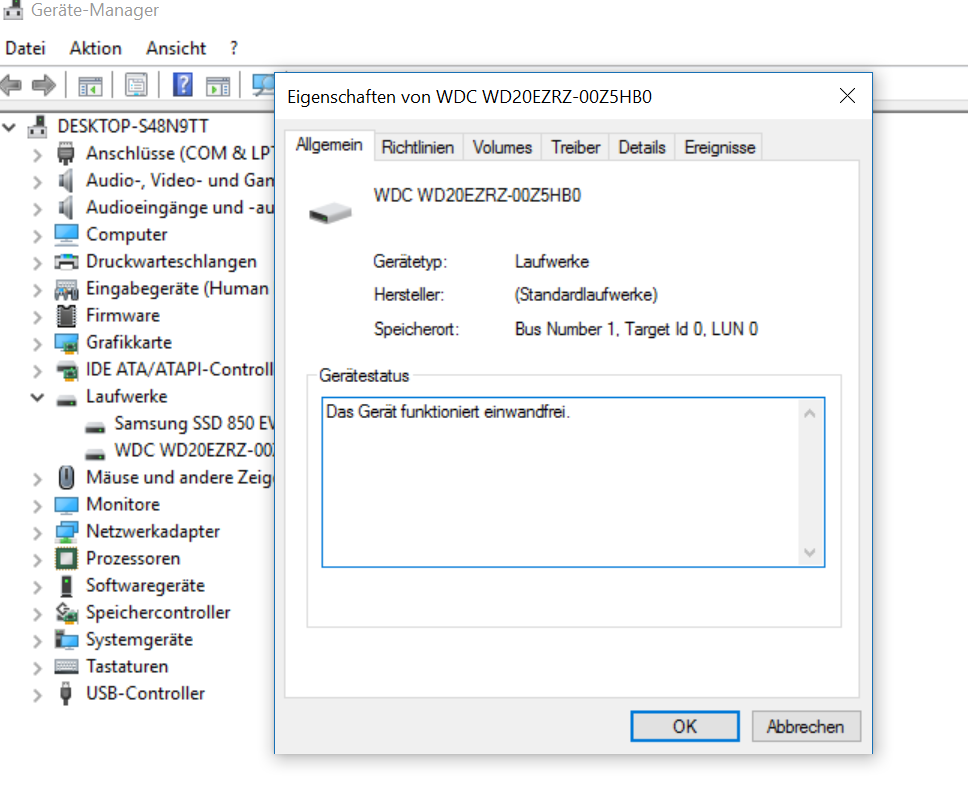
Task: Click the Eingabegeräte keyboard icon
Action: [66, 289]
